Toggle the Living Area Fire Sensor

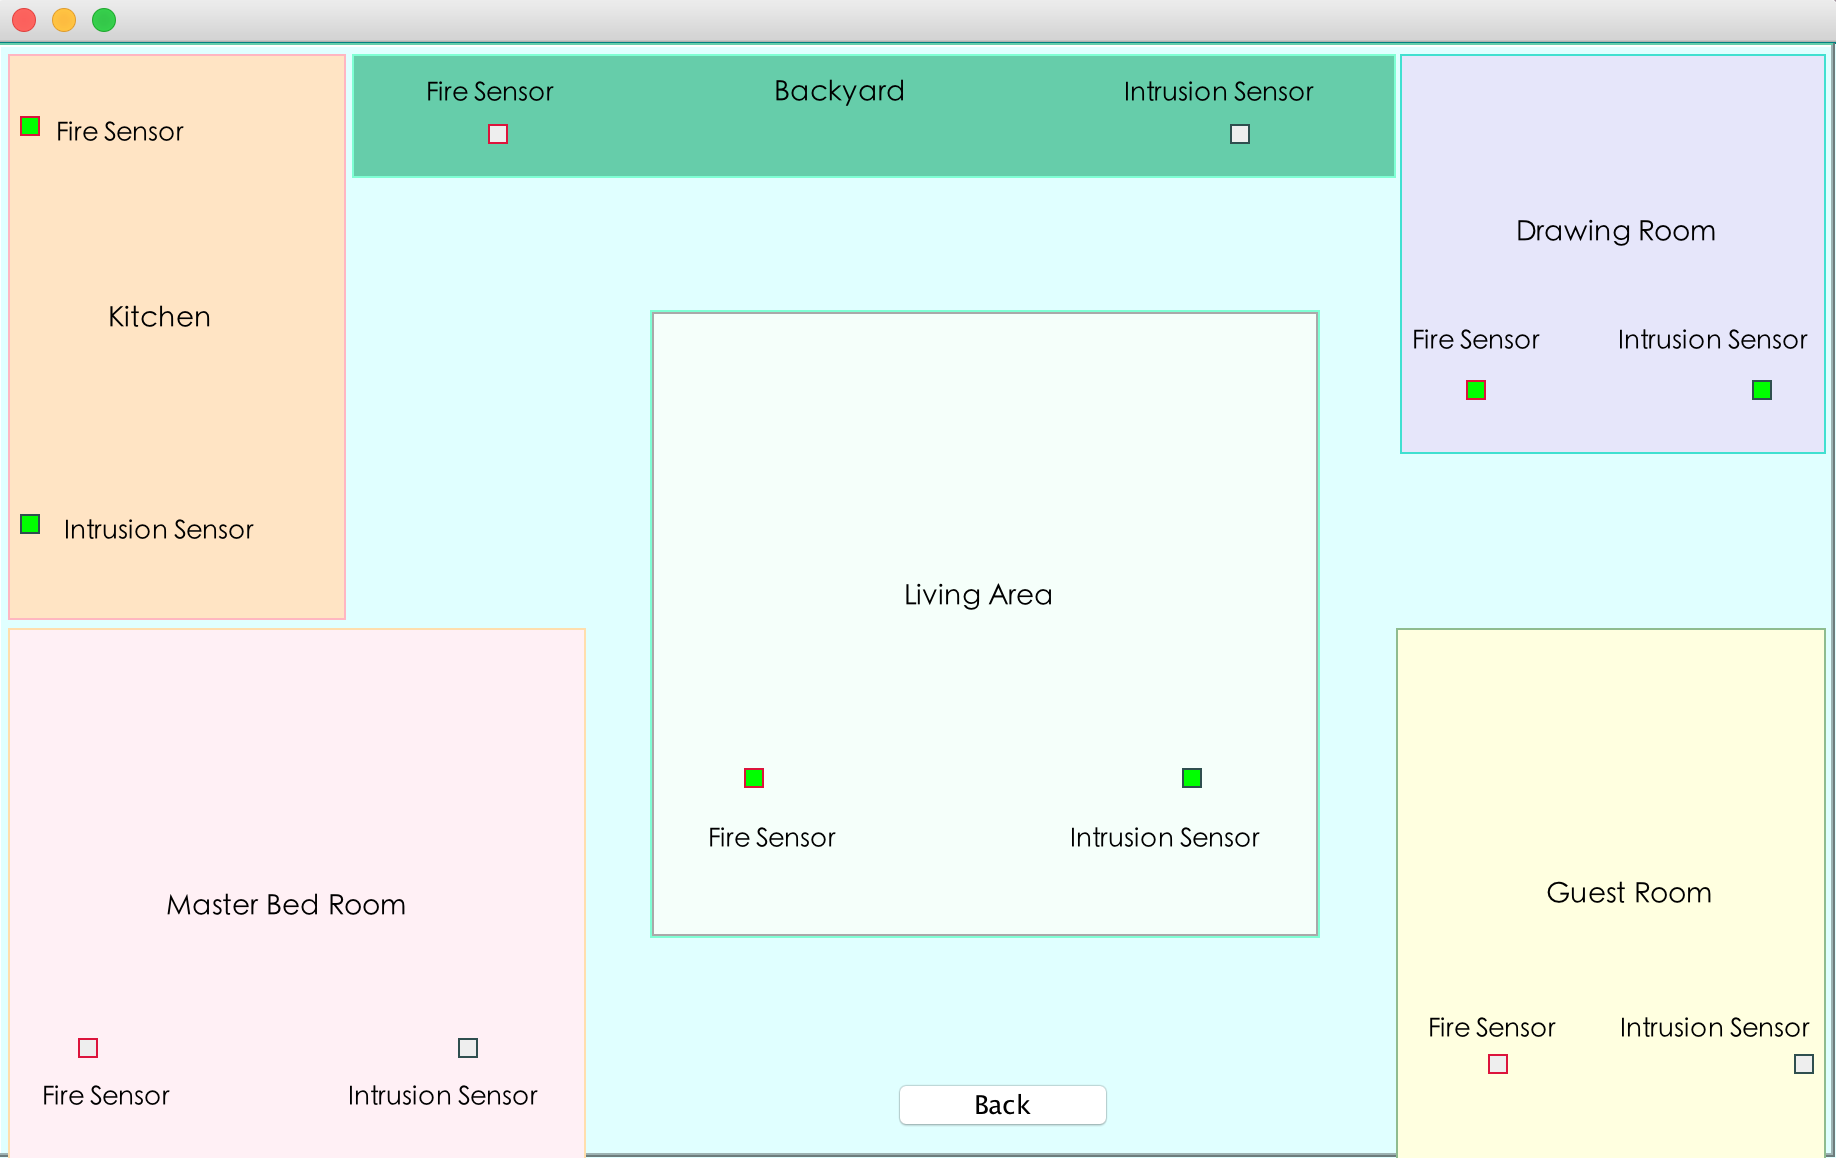(753, 777)
